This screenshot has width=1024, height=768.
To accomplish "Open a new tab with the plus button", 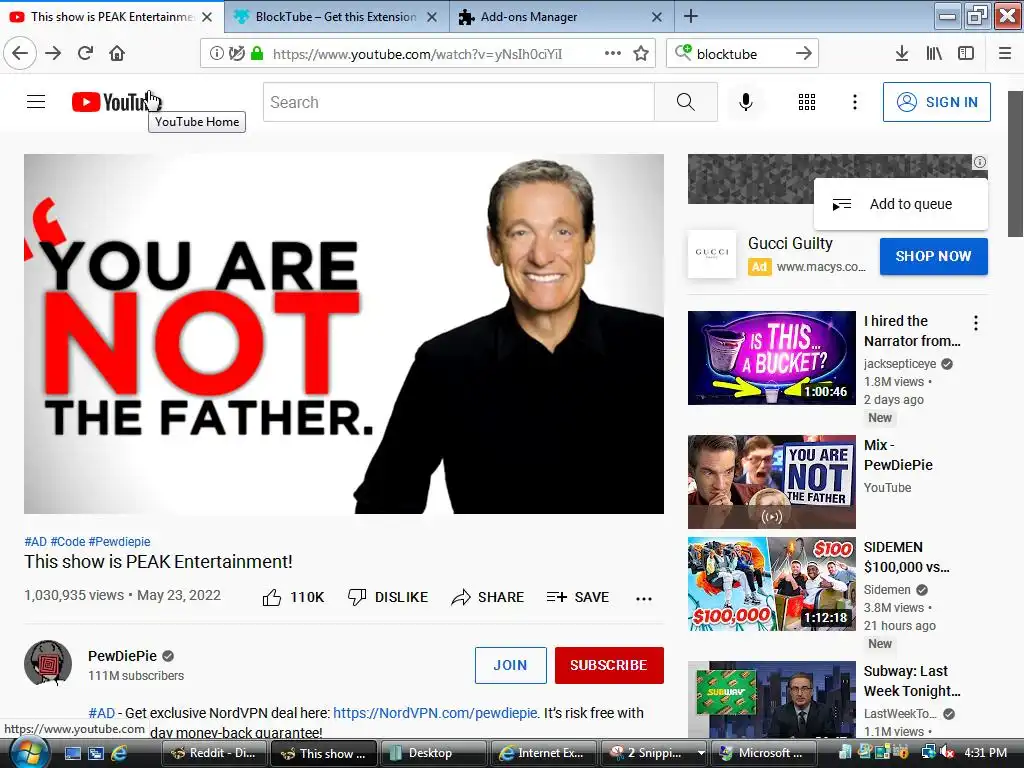I will click(691, 16).
